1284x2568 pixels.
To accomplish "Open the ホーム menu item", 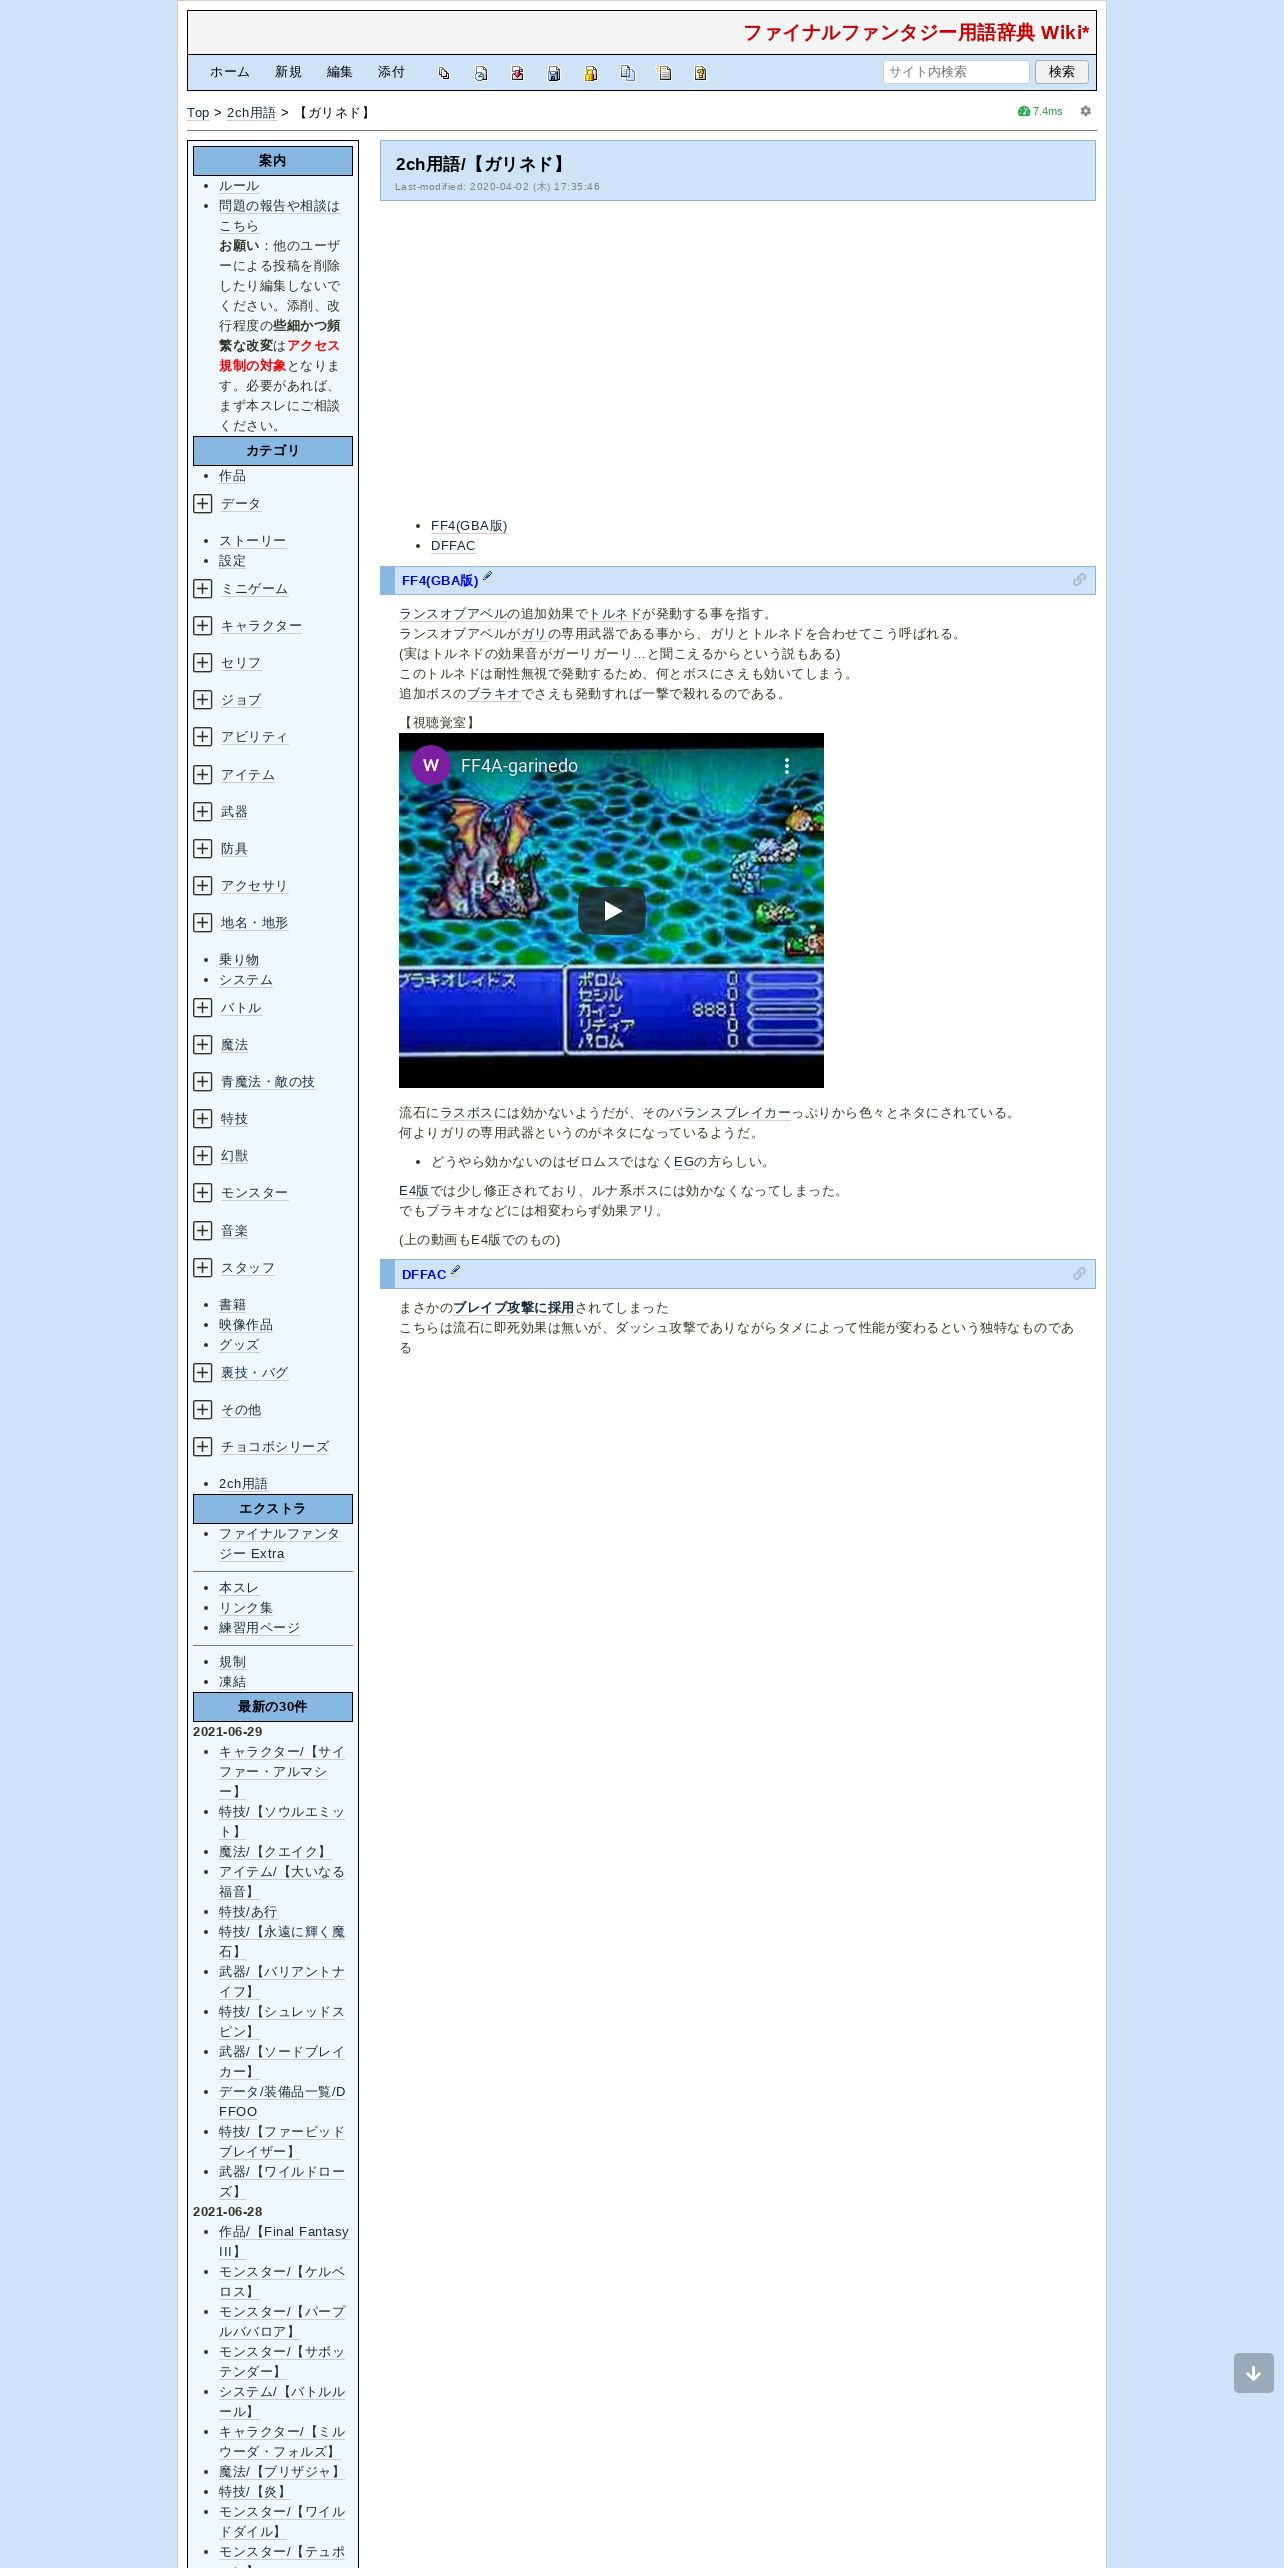I will click(x=230, y=72).
